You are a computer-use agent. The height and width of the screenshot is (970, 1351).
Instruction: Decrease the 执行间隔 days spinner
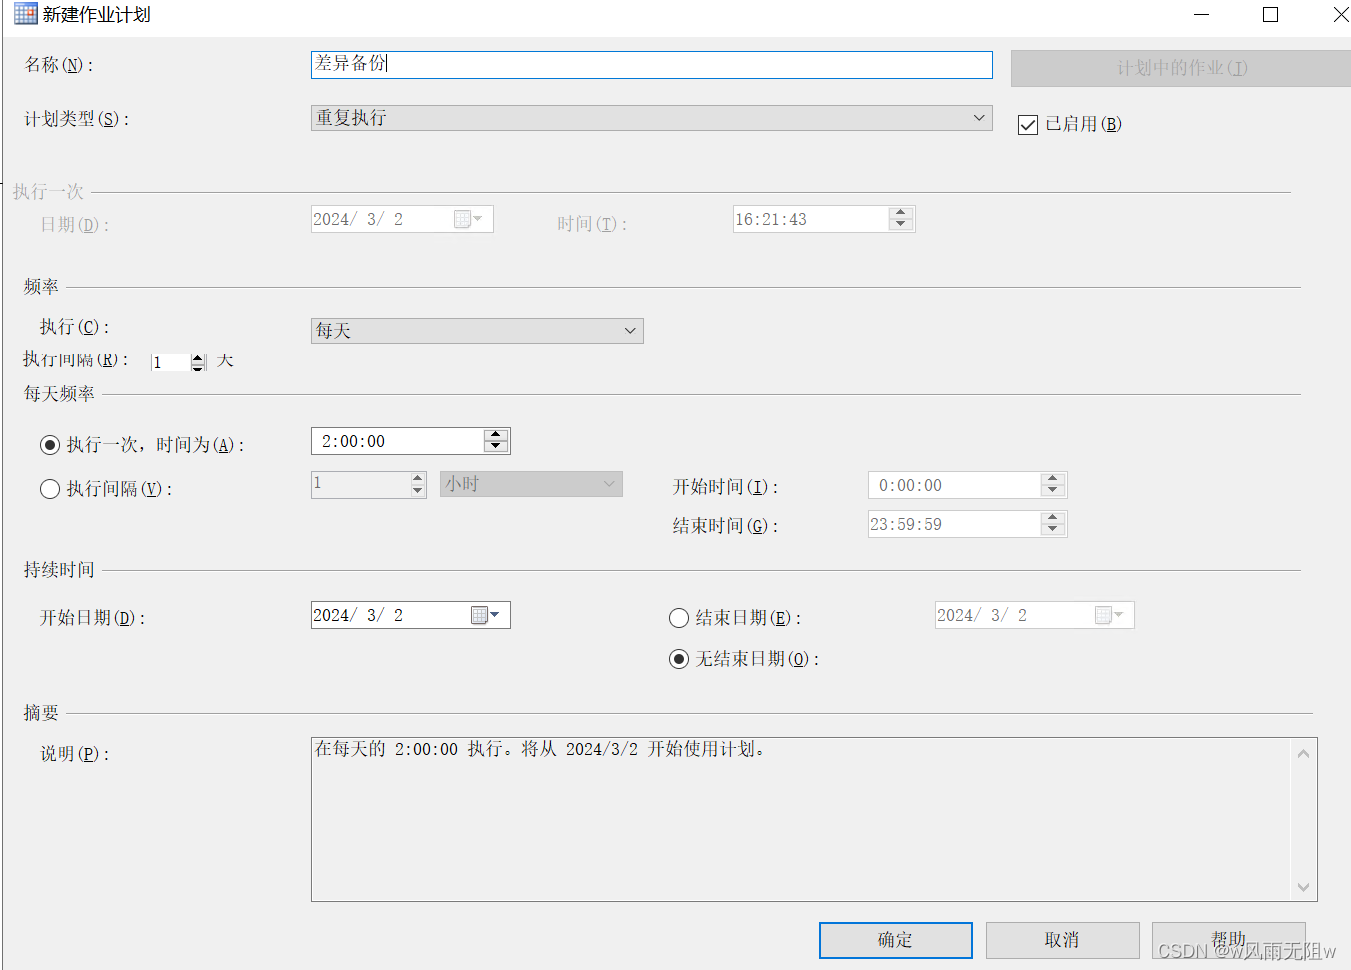pos(198,367)
